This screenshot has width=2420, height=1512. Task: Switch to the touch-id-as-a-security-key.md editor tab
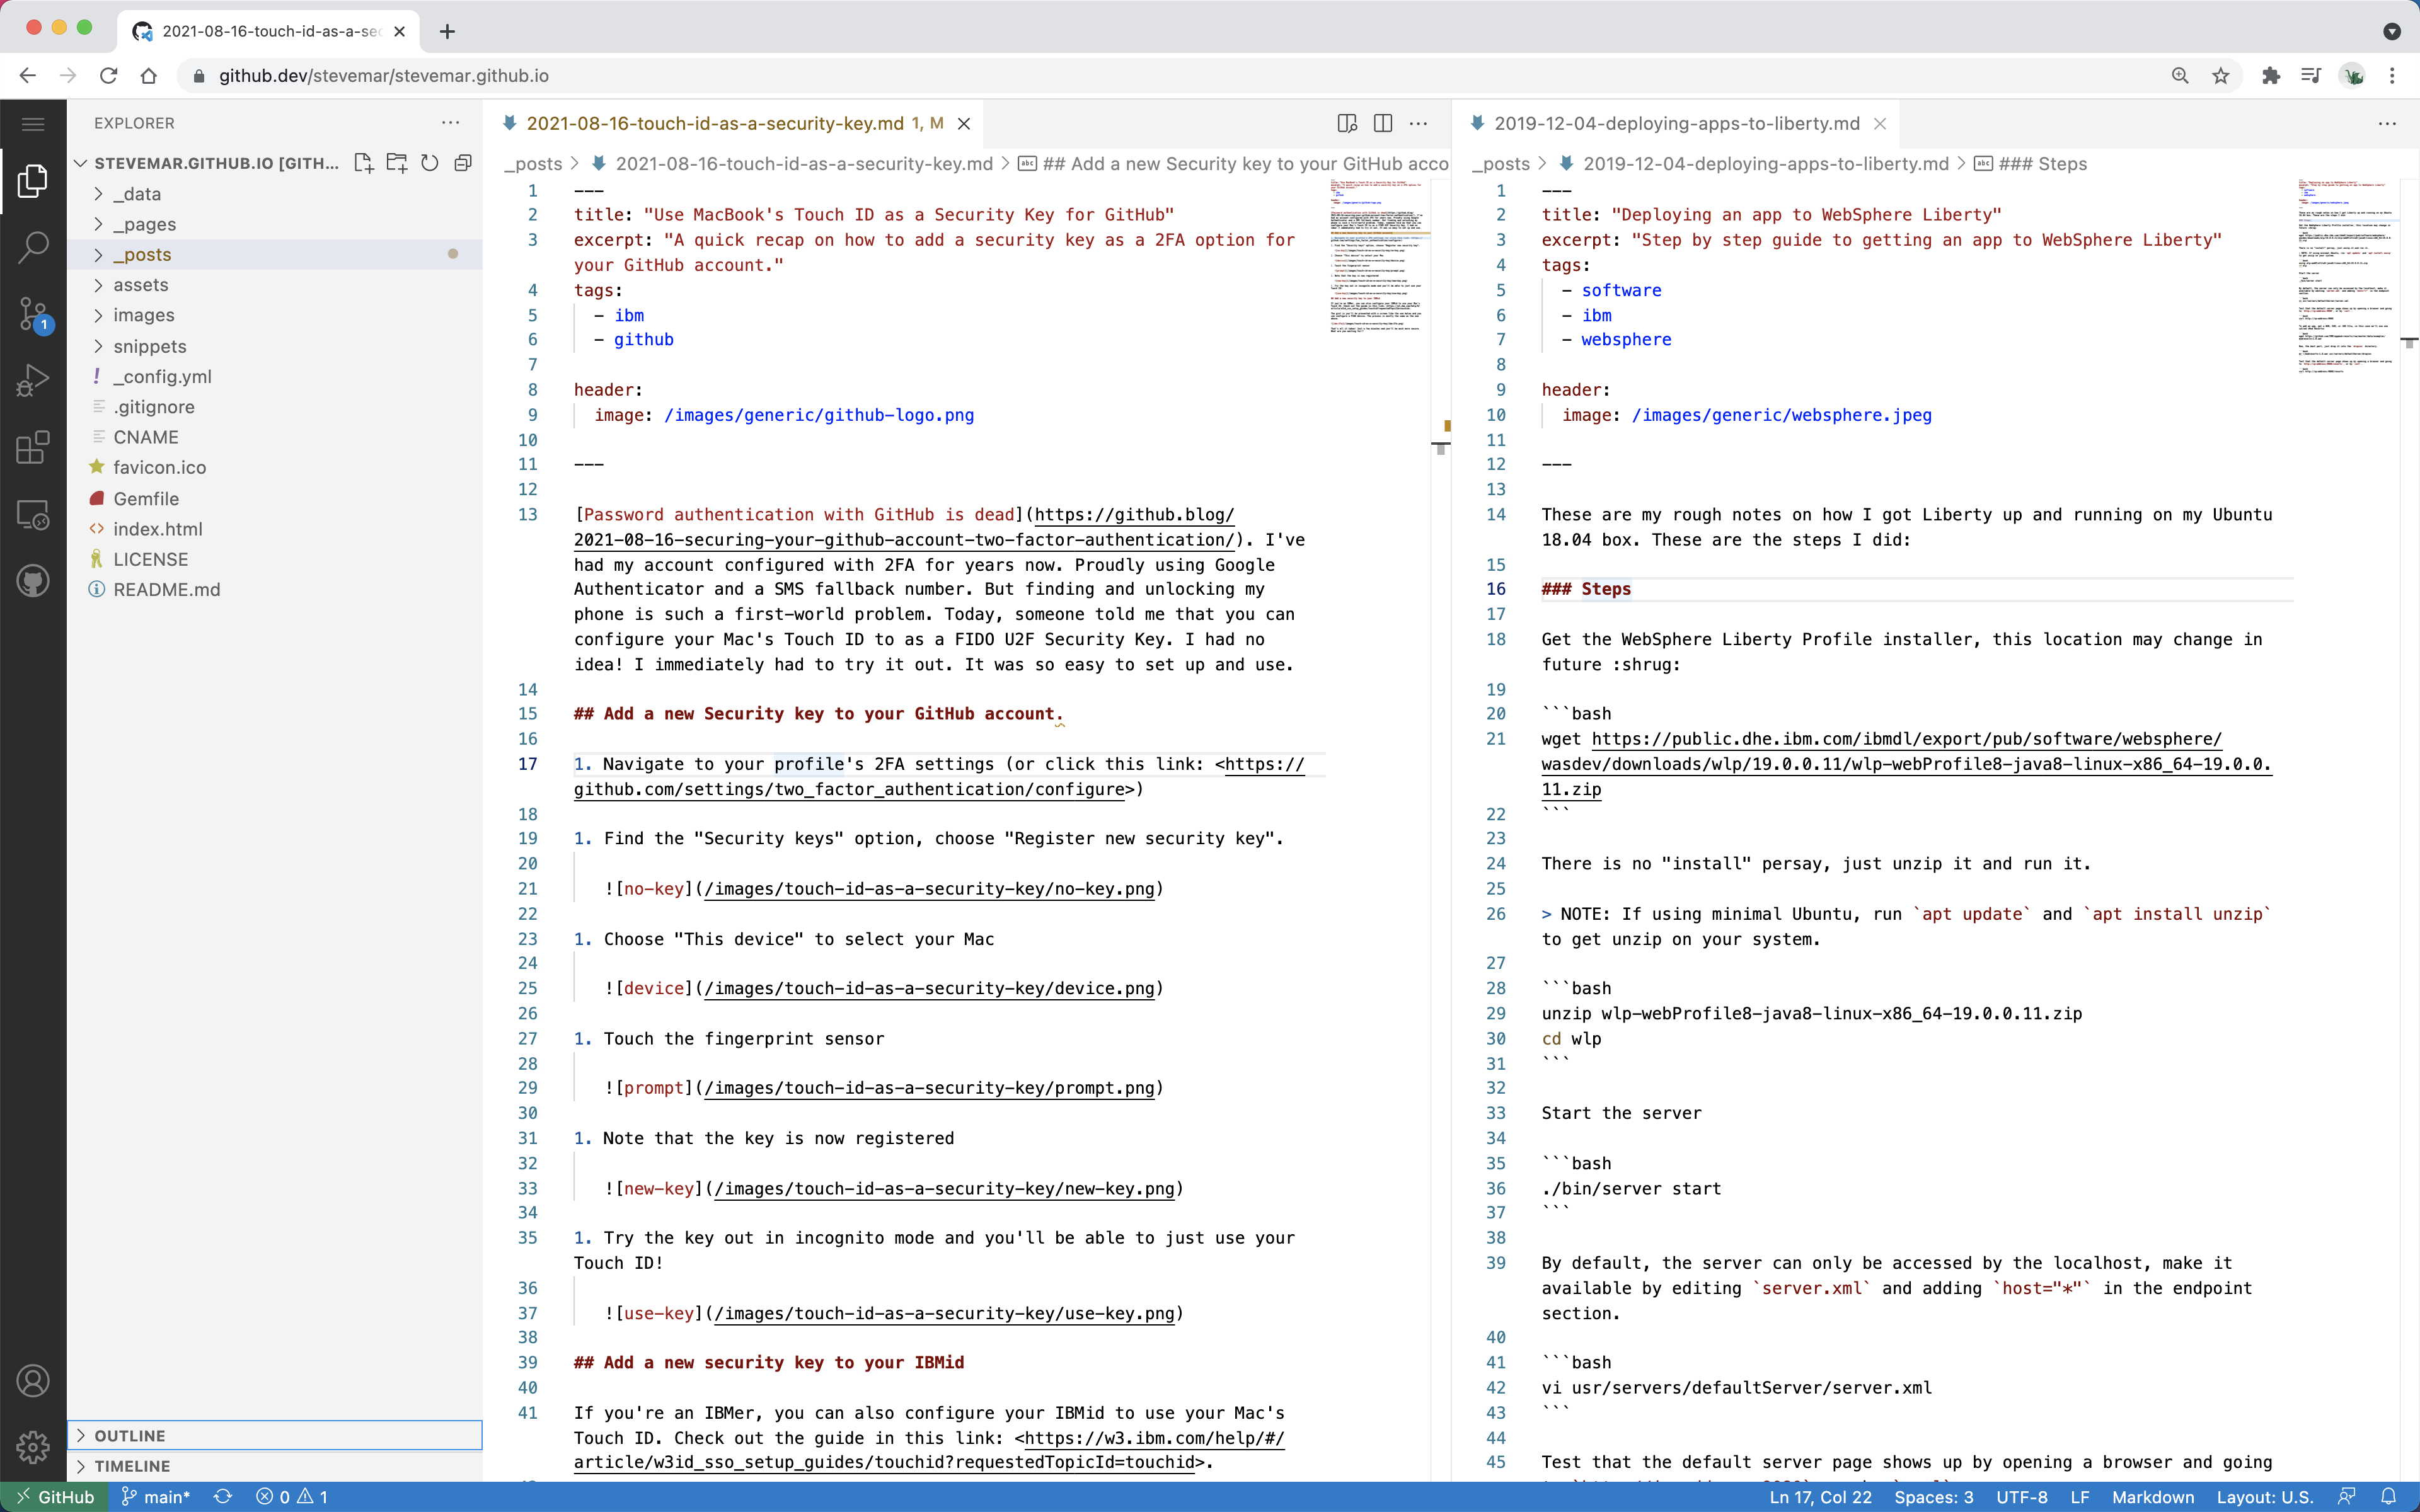734,123
